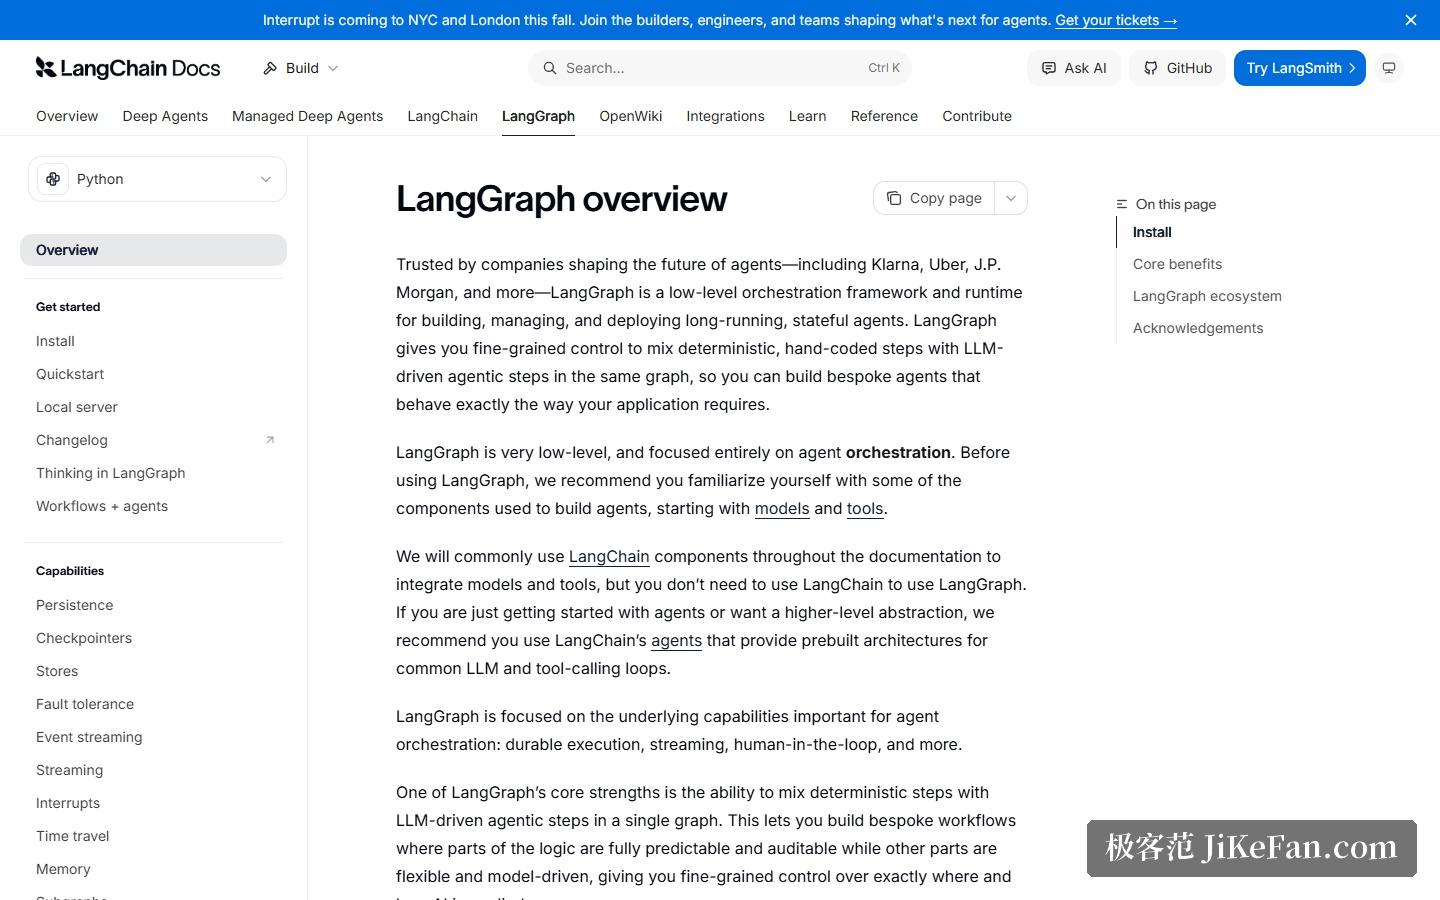Image resolution: width=1440 pixels, height=900 pixels.
Task: Toggle the theme mode monitor icon
Action: coord(1389,68)
